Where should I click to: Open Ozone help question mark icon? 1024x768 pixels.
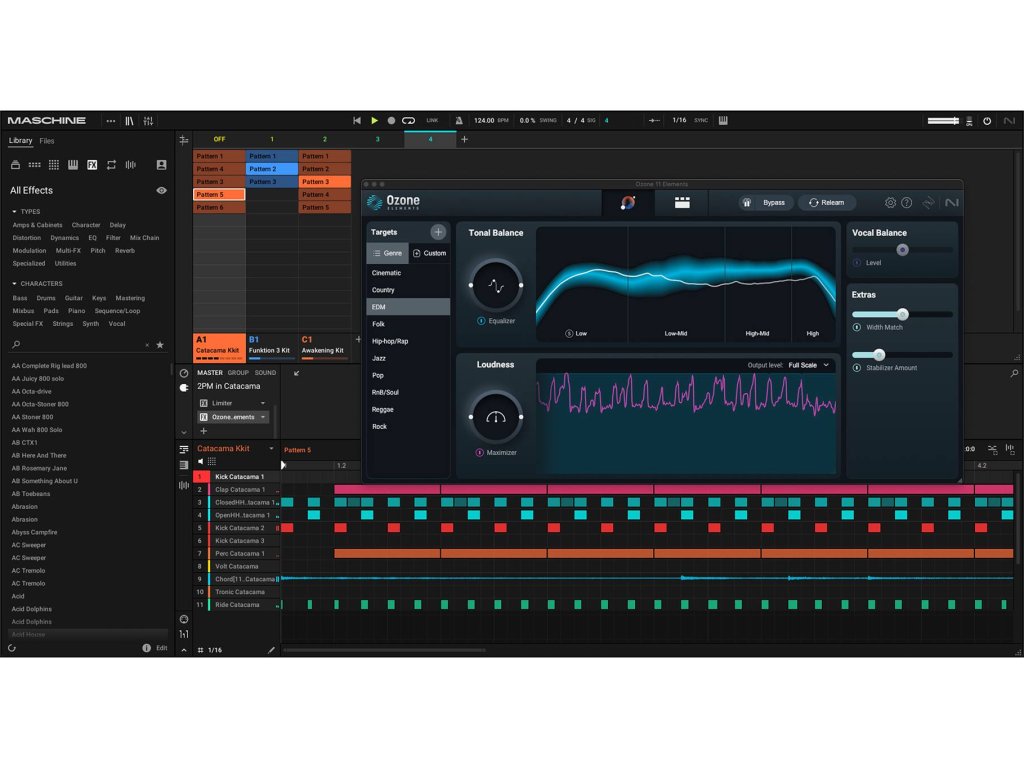pos(906,203)
